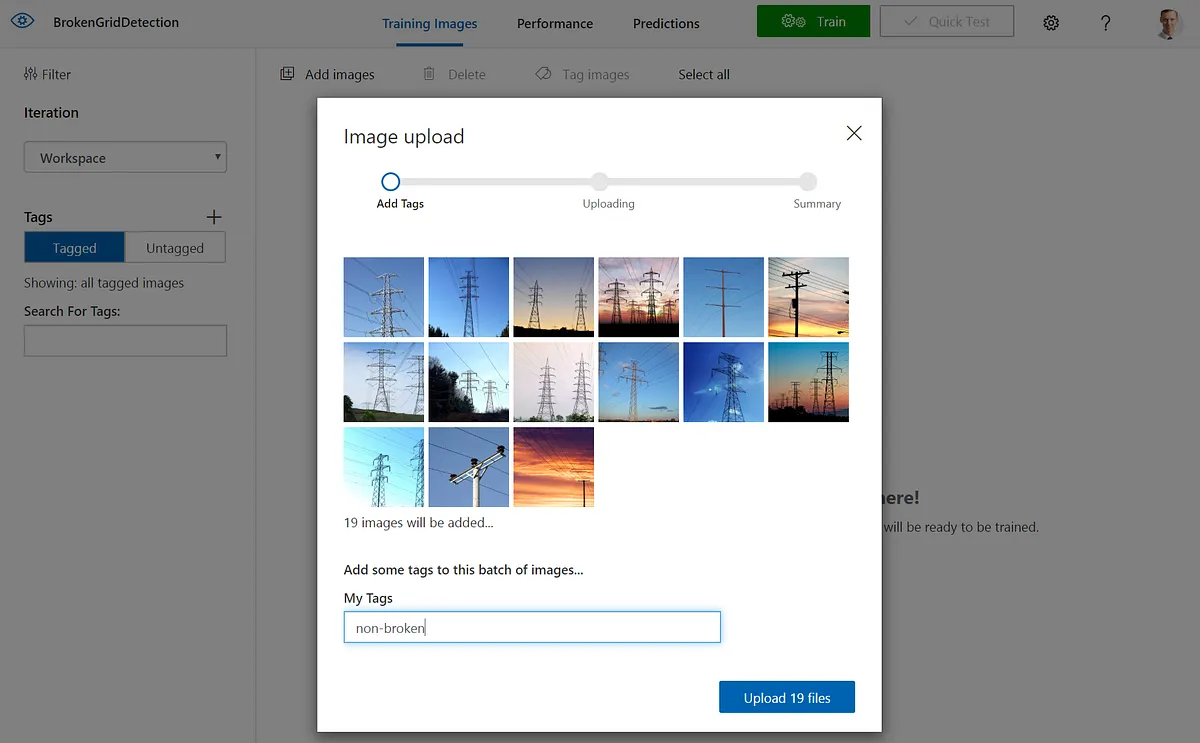Viewport: 1200px width, 743px height.
Task: Click the Add Tags step circle
Action: click(391, 182)
